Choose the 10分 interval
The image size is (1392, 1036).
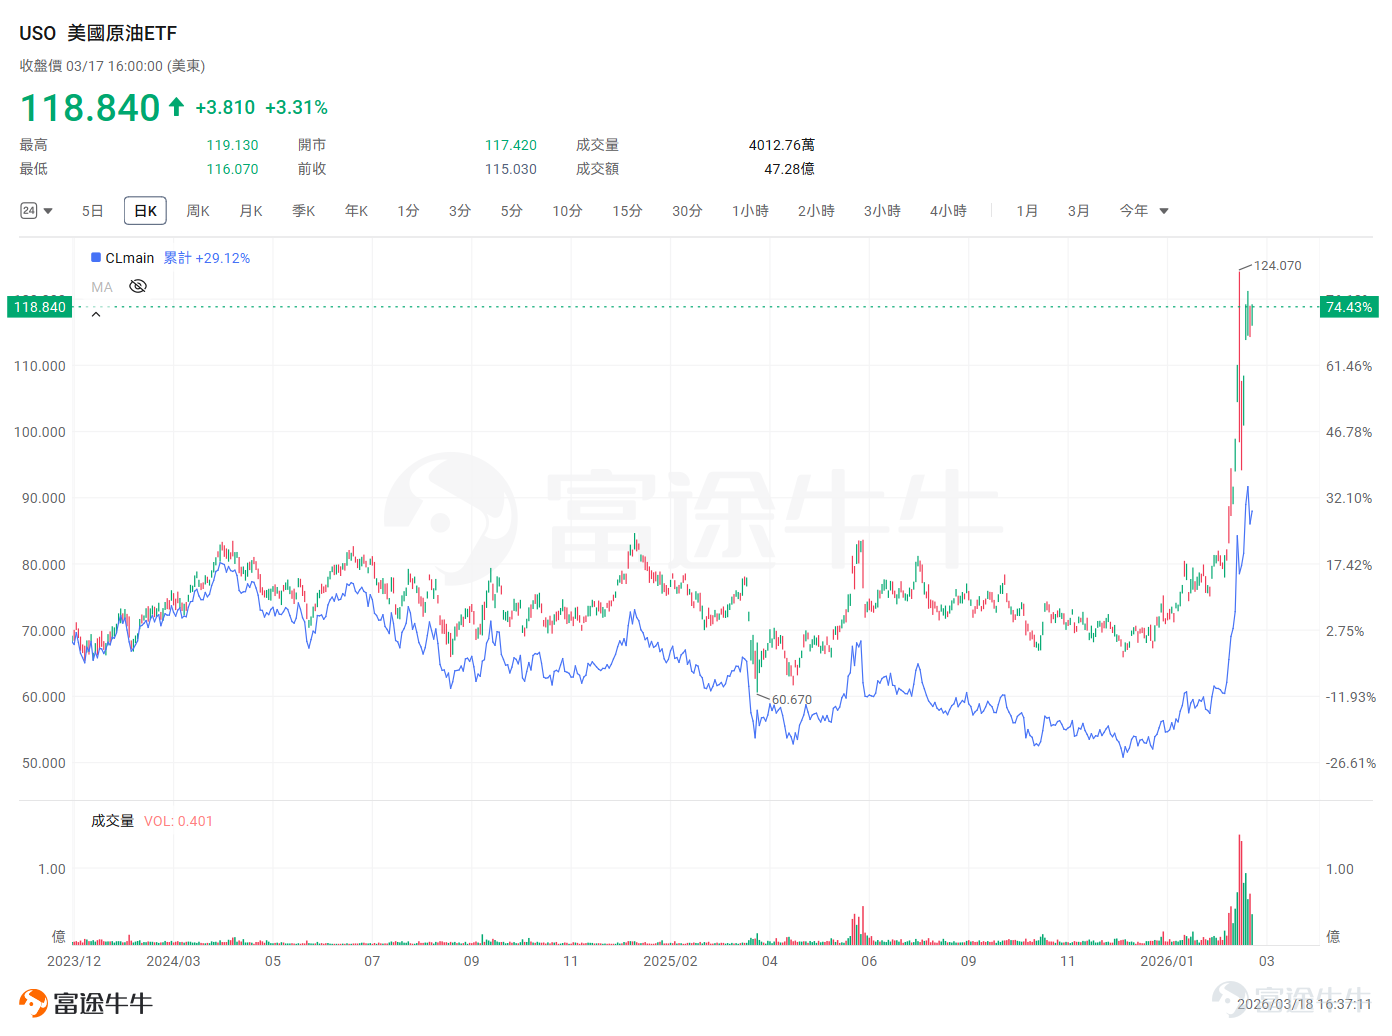(x=567, y=211)
